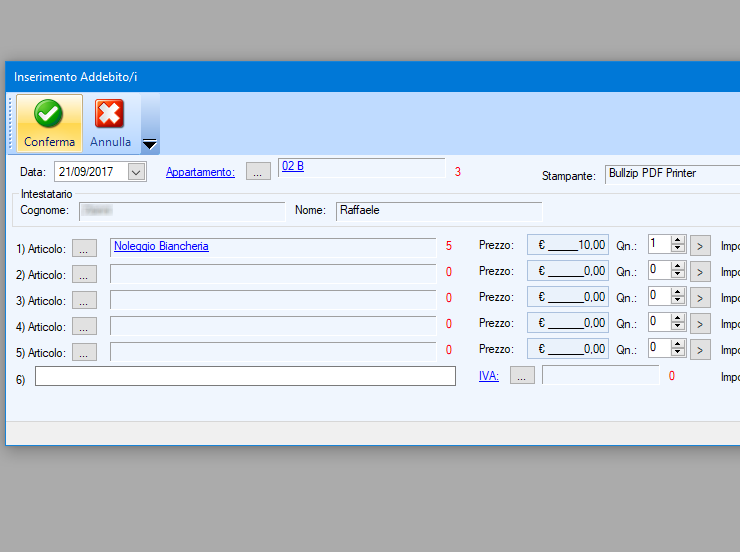
Task: Click the Appartamento link label
Action: click(x=200, y=172)
